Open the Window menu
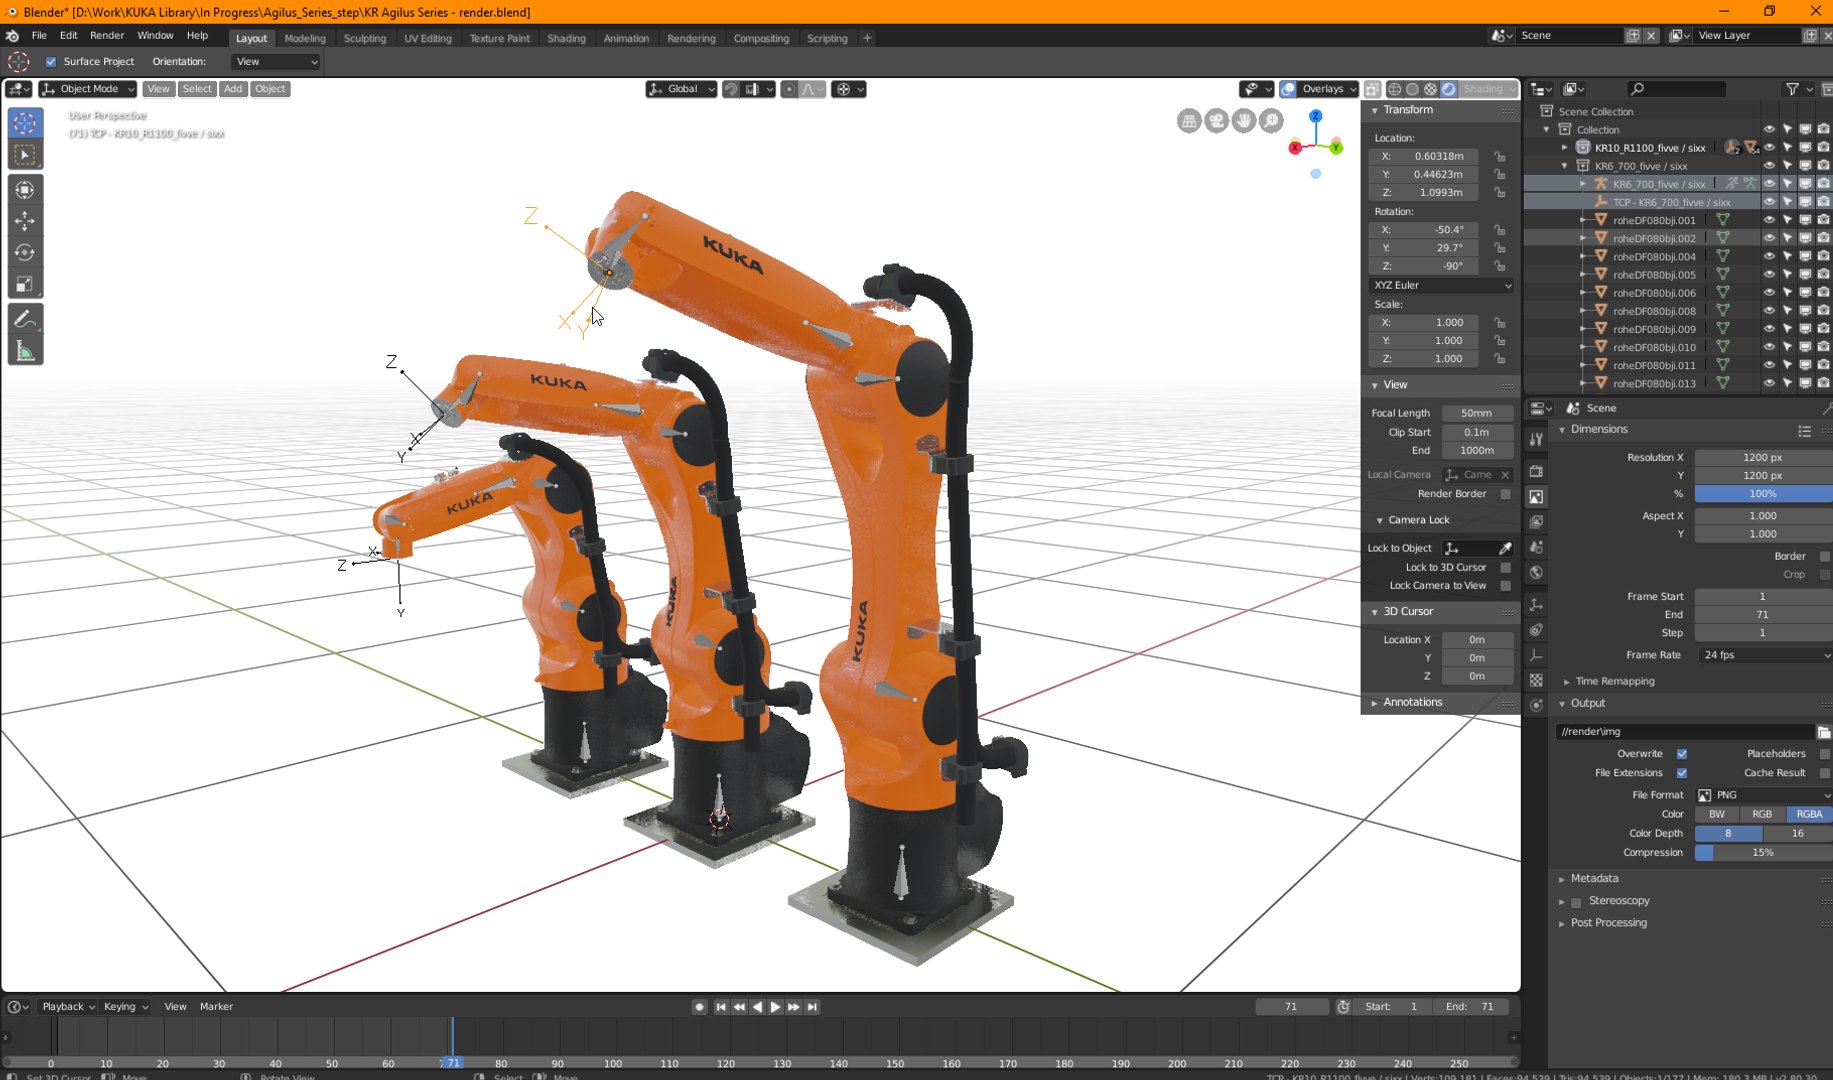Image resolution: width=1833 pixels, height=1080 pixels. [x=155, y=35]
